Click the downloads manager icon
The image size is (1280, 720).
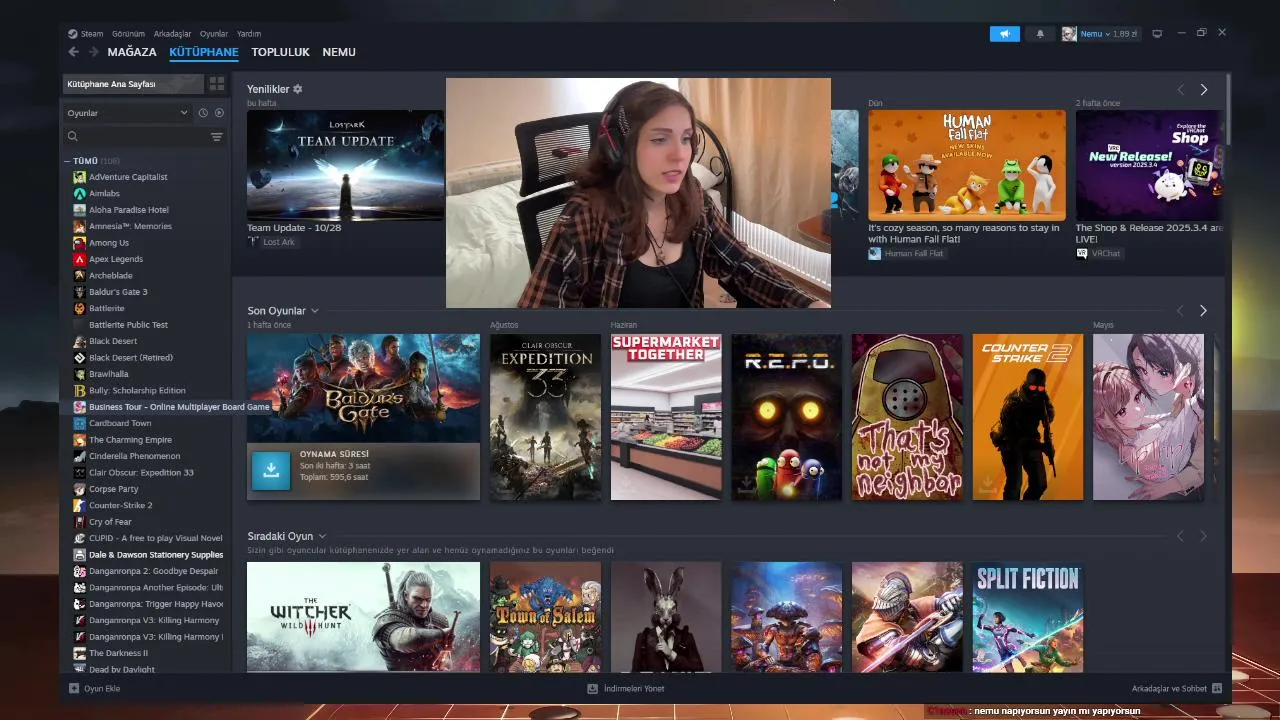tap(592, 688)
